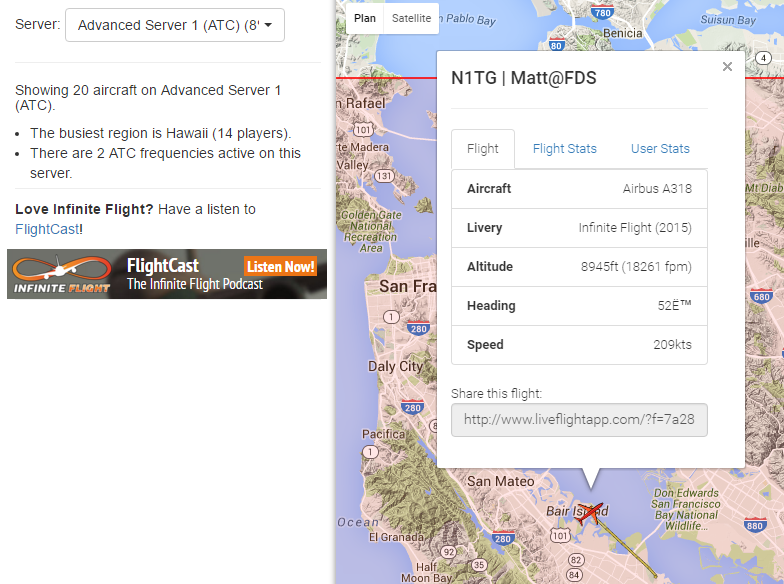Click the Interstate 880 shield on map
The width and height of the screenshot is (784, 584).
click(754, 524)
